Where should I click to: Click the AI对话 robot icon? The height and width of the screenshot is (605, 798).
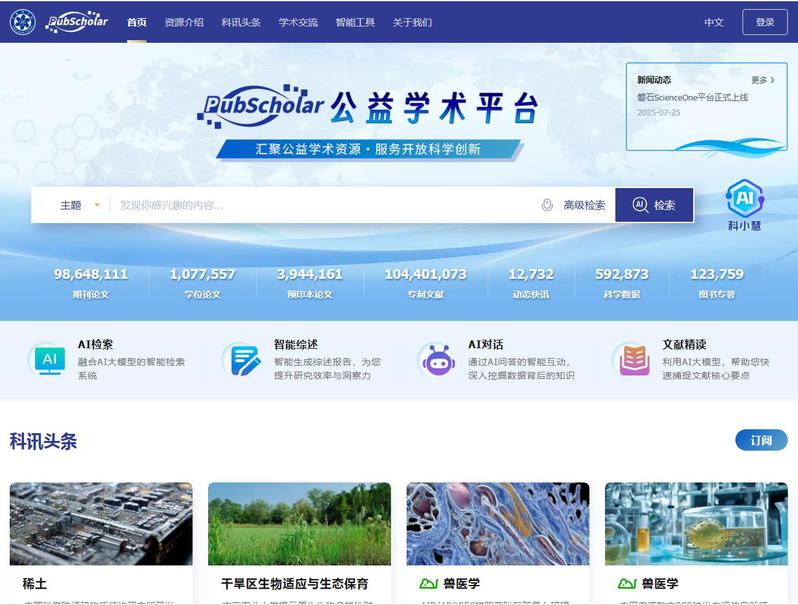(x=438, y=360)
